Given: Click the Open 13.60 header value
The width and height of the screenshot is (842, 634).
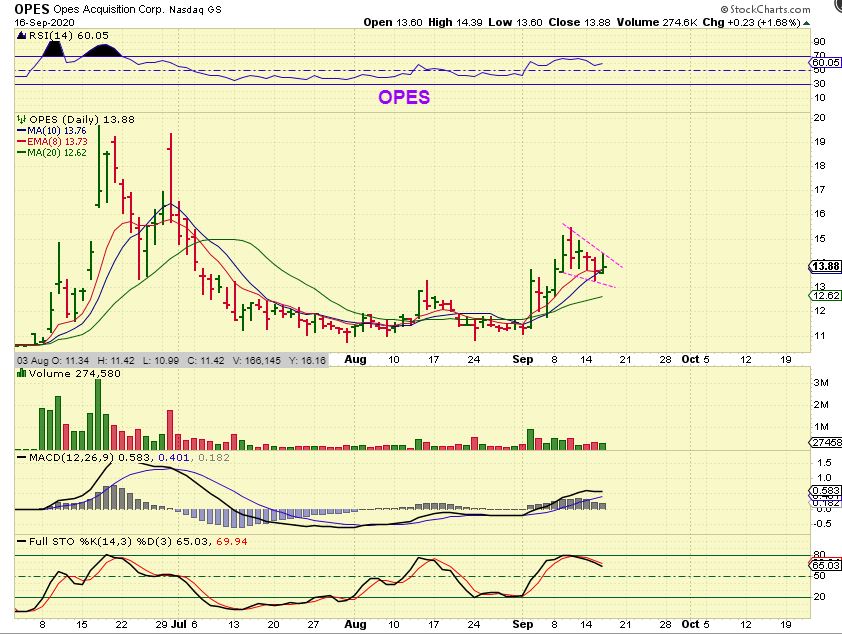Looking at the screenshot, I should click(x=394, y=23).
